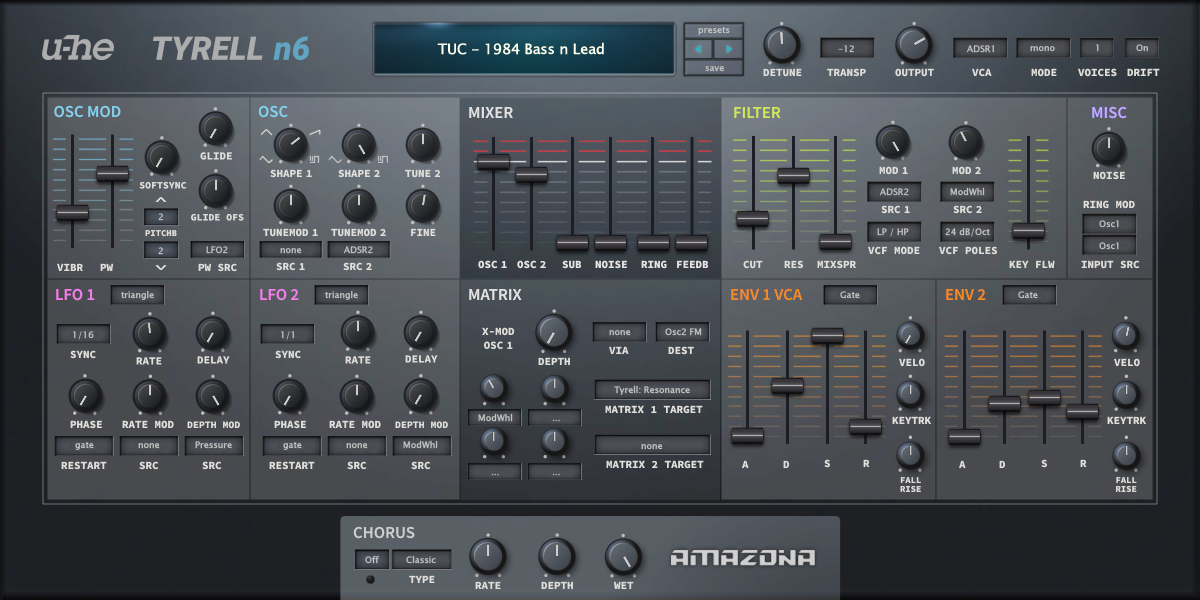The height and width of the screenshot is (600, 1200).
Task: Click the OUTPUT knob
Action: [913, 45]
